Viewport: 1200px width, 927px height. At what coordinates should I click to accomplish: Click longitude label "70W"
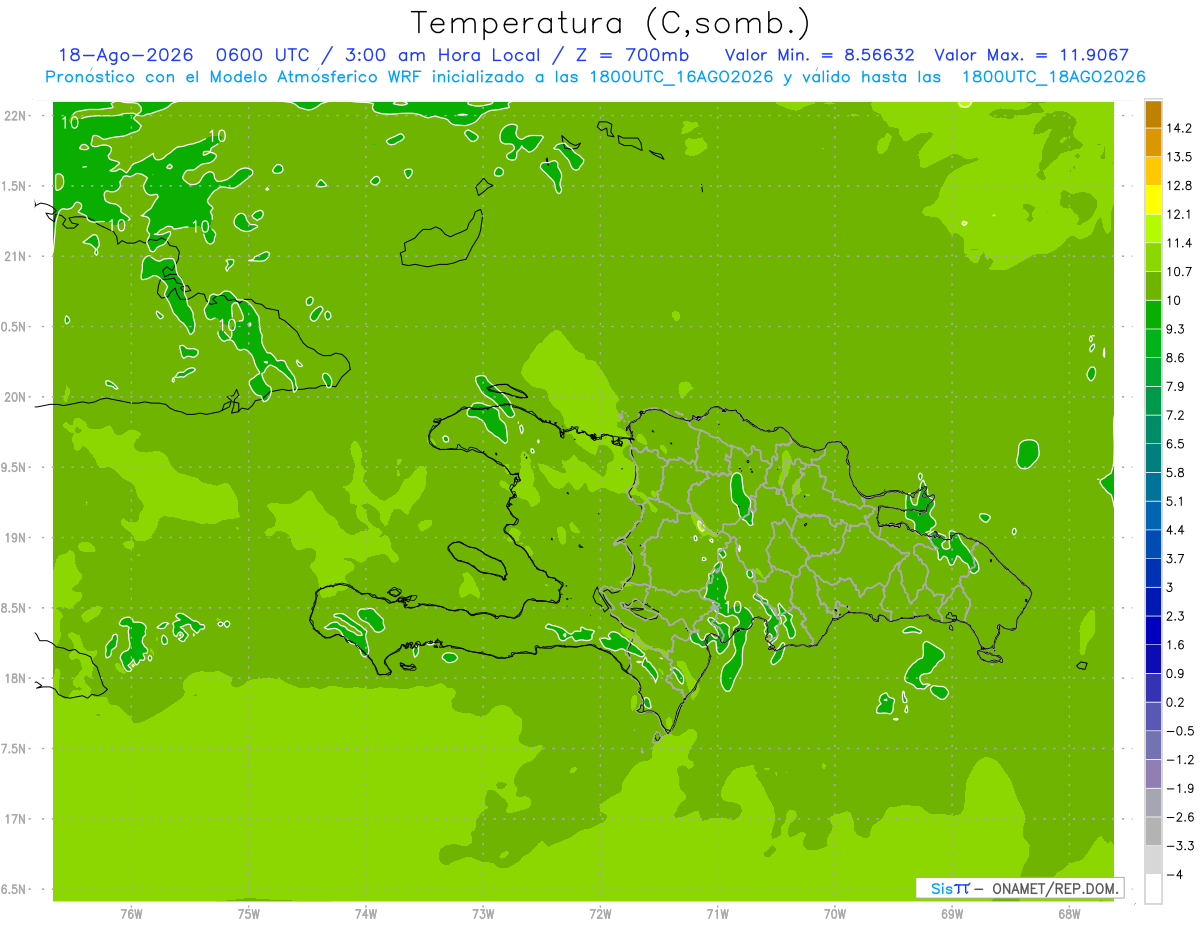(835, 914)
